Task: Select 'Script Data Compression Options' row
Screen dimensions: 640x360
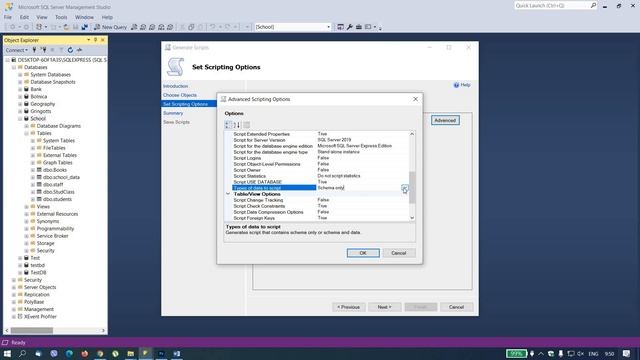Action: pyautogui.click(x=320, y=212)
